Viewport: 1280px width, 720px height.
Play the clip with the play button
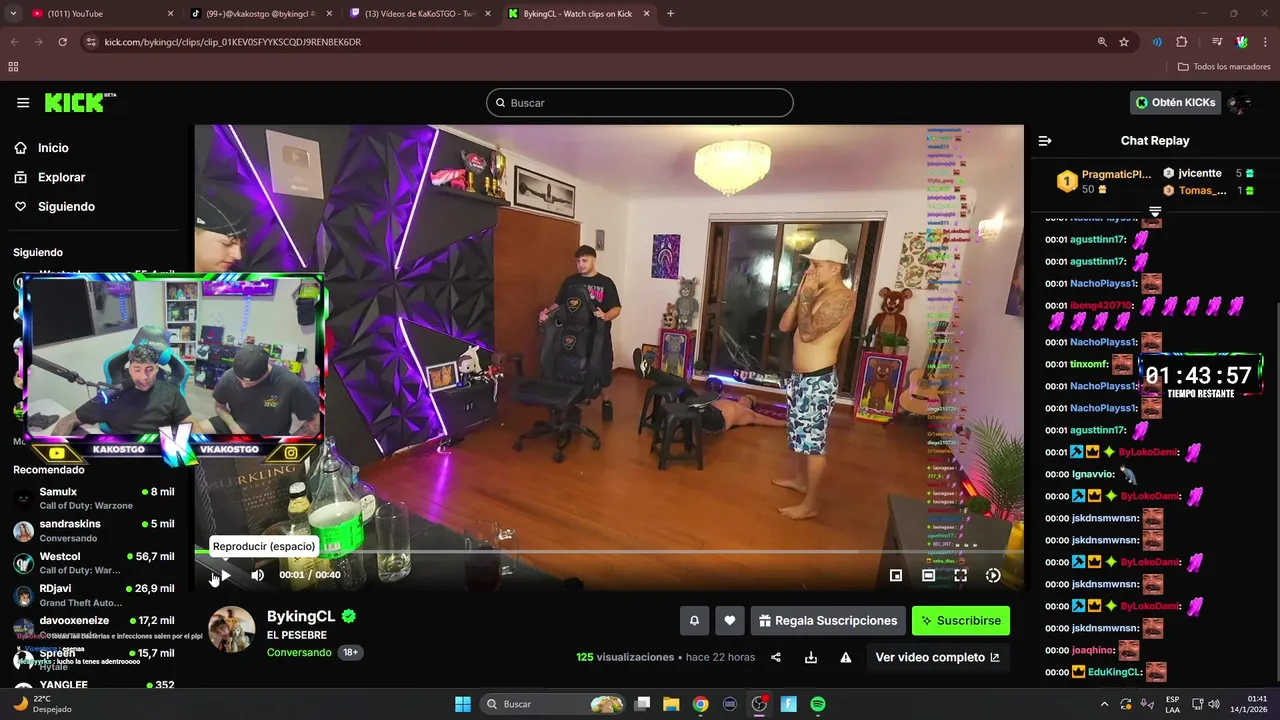225,575
